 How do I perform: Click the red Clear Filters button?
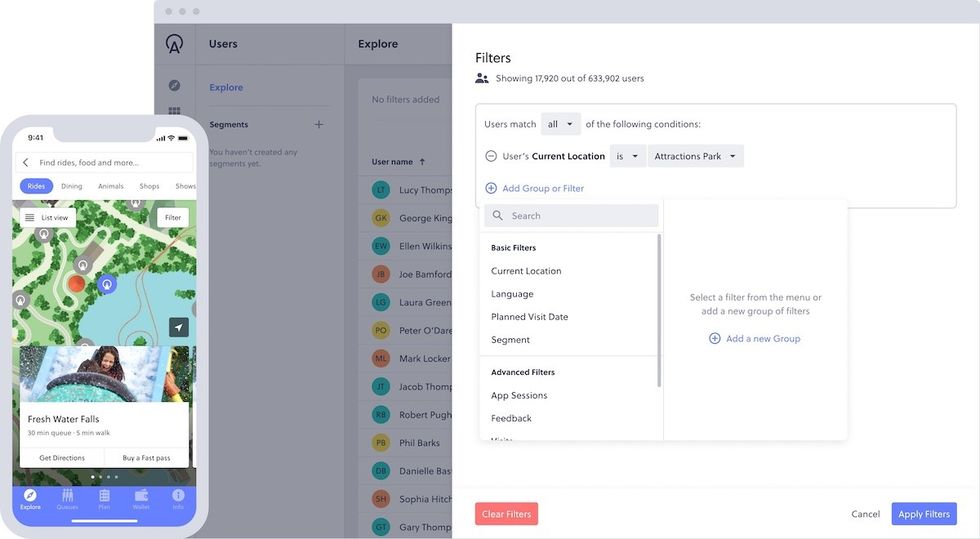tap(506, 514)
